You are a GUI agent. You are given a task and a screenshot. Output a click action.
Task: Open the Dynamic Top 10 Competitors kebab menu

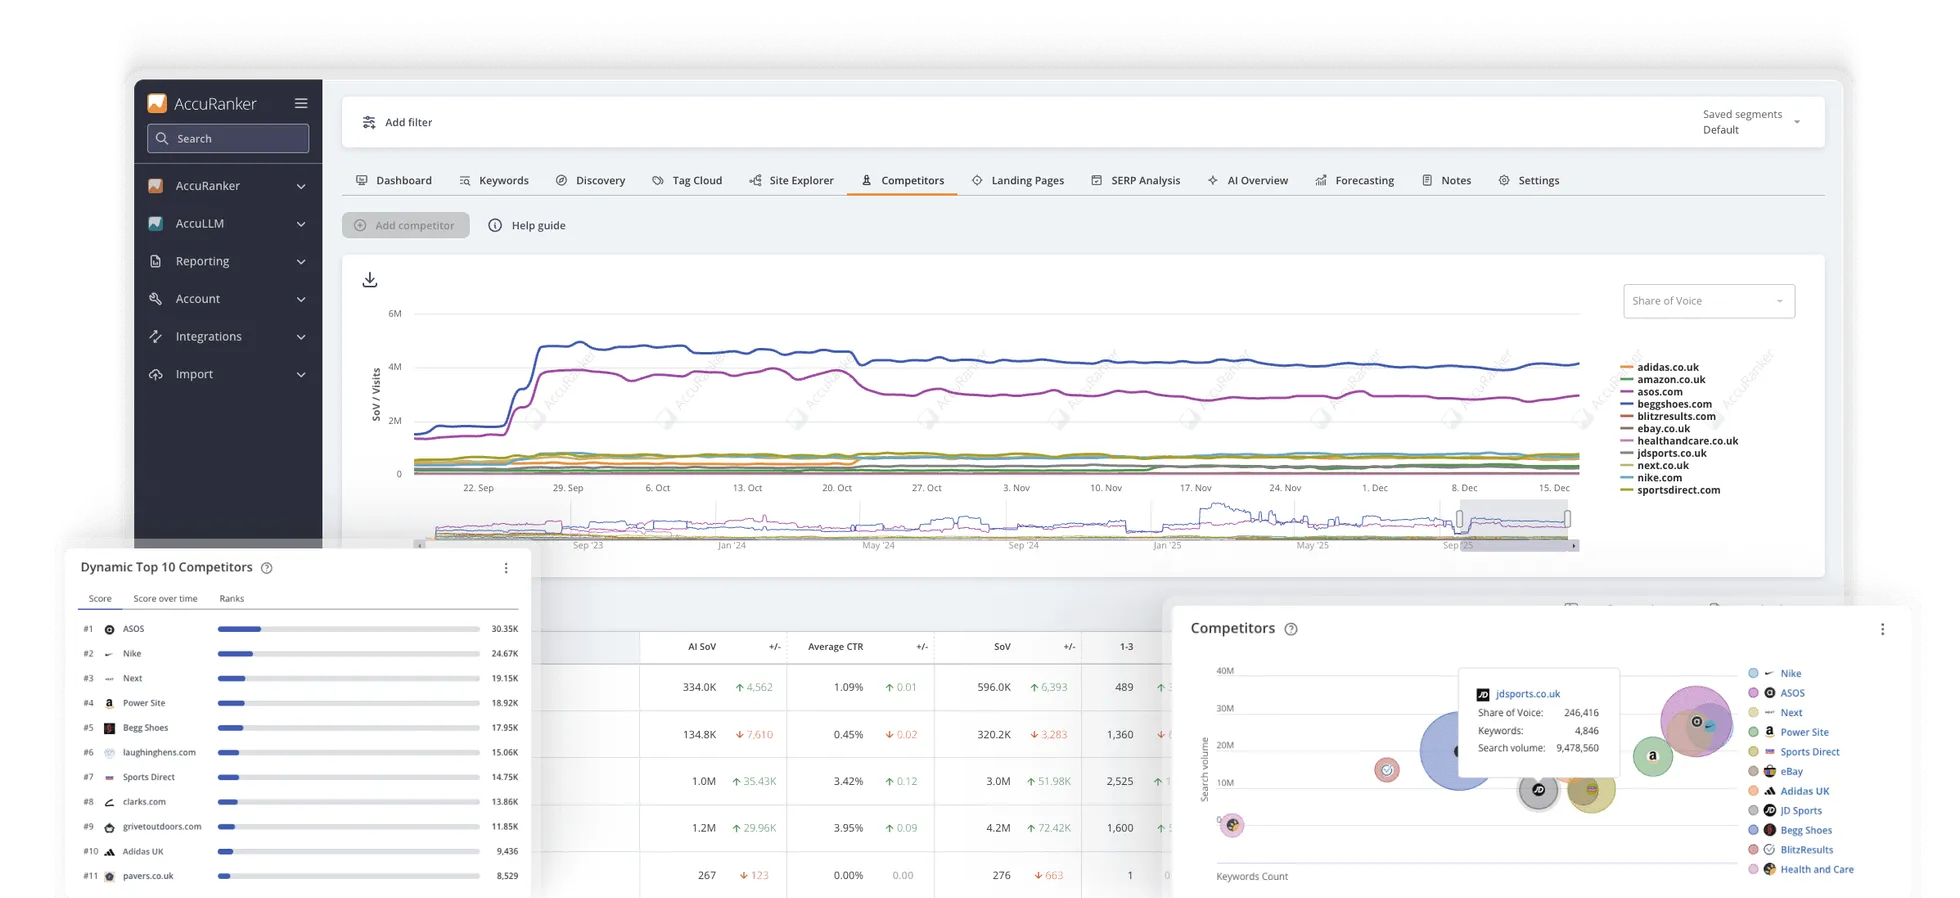(x=506, y=568)
